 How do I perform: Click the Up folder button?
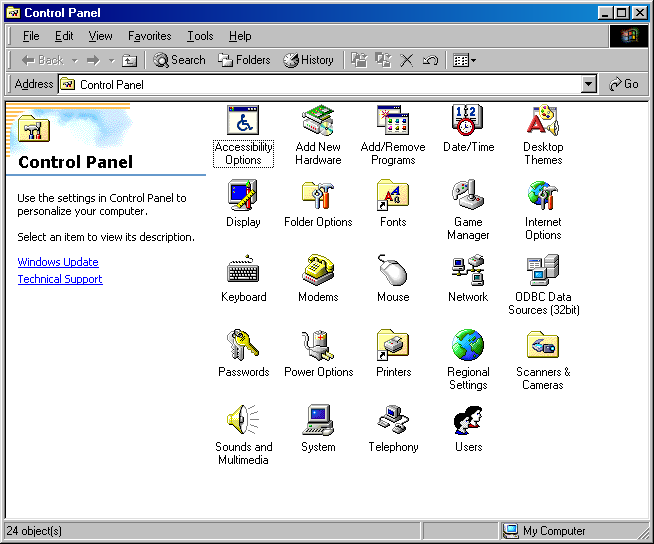[129, 61]
